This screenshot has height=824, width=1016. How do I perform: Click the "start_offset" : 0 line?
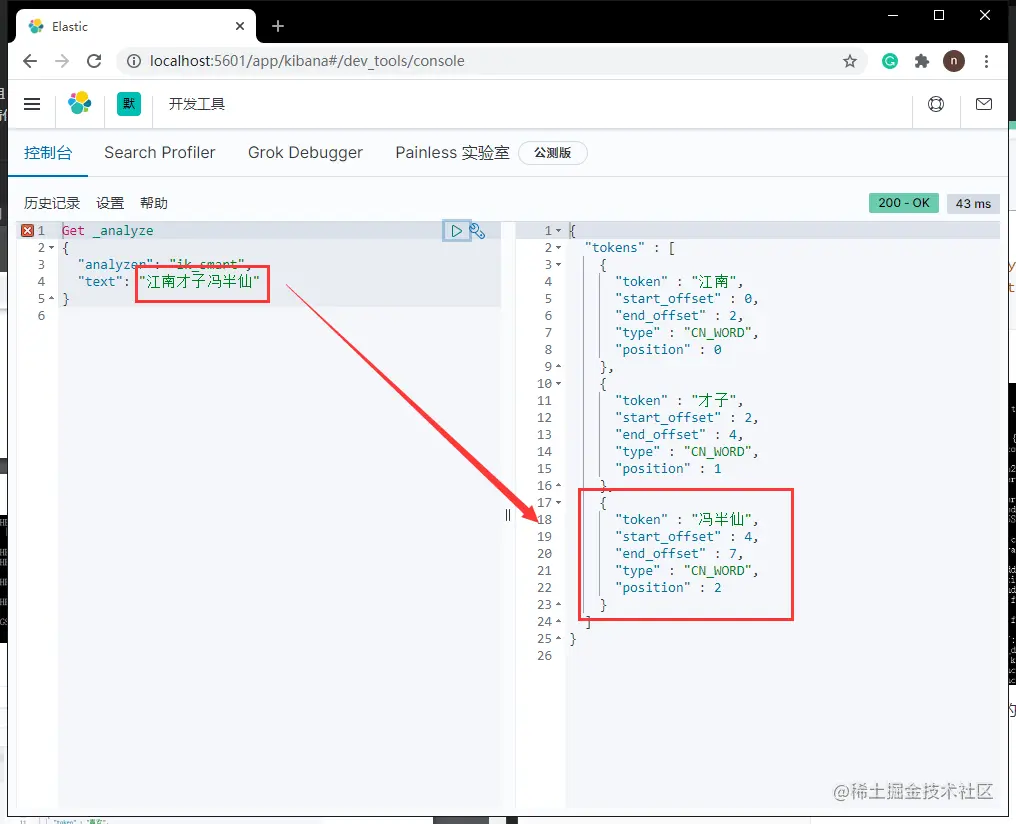coord(687,299)
